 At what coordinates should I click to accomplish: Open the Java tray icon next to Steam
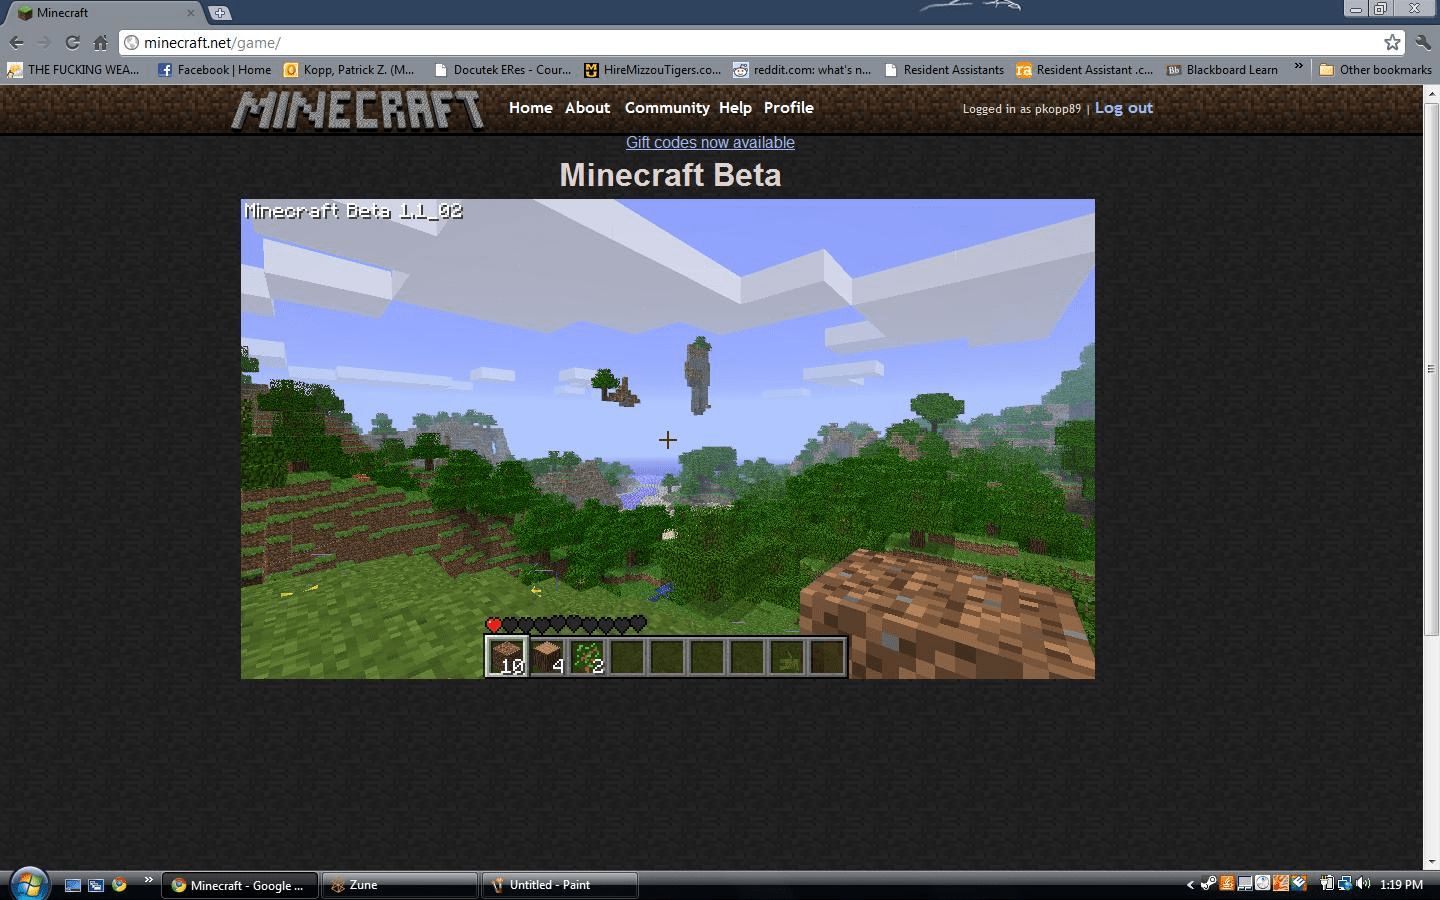coord(1227,883)
